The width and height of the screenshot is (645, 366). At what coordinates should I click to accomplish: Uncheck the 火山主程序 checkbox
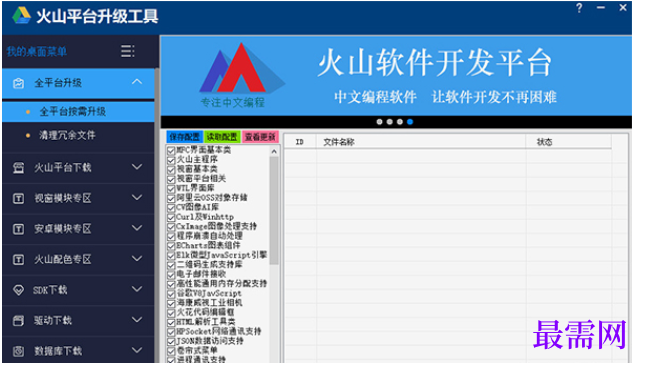(x=171, y=160)
